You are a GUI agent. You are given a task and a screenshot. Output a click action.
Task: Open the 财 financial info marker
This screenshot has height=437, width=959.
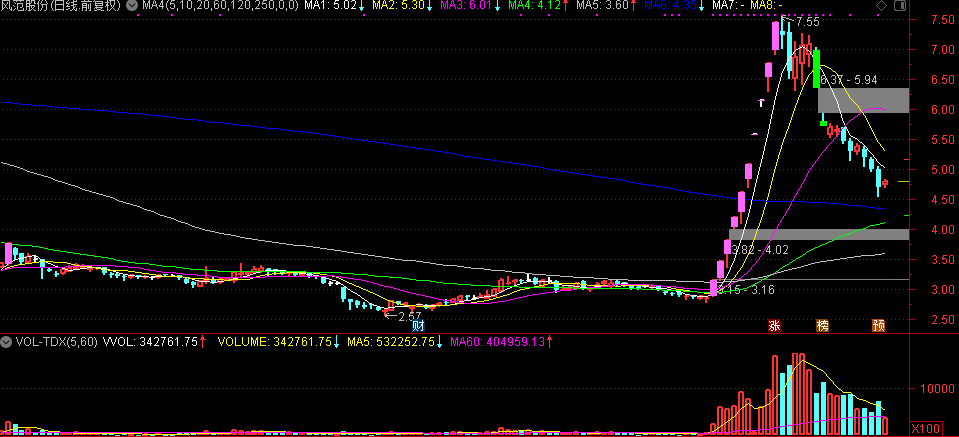[418, 325]
